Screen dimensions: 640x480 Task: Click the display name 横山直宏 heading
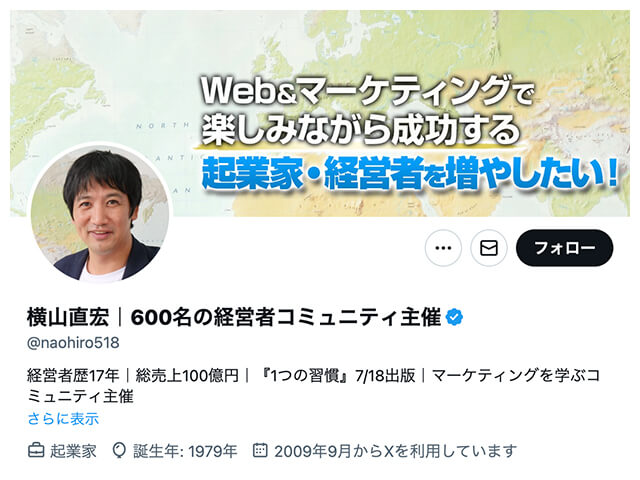[x=68, y=317]
